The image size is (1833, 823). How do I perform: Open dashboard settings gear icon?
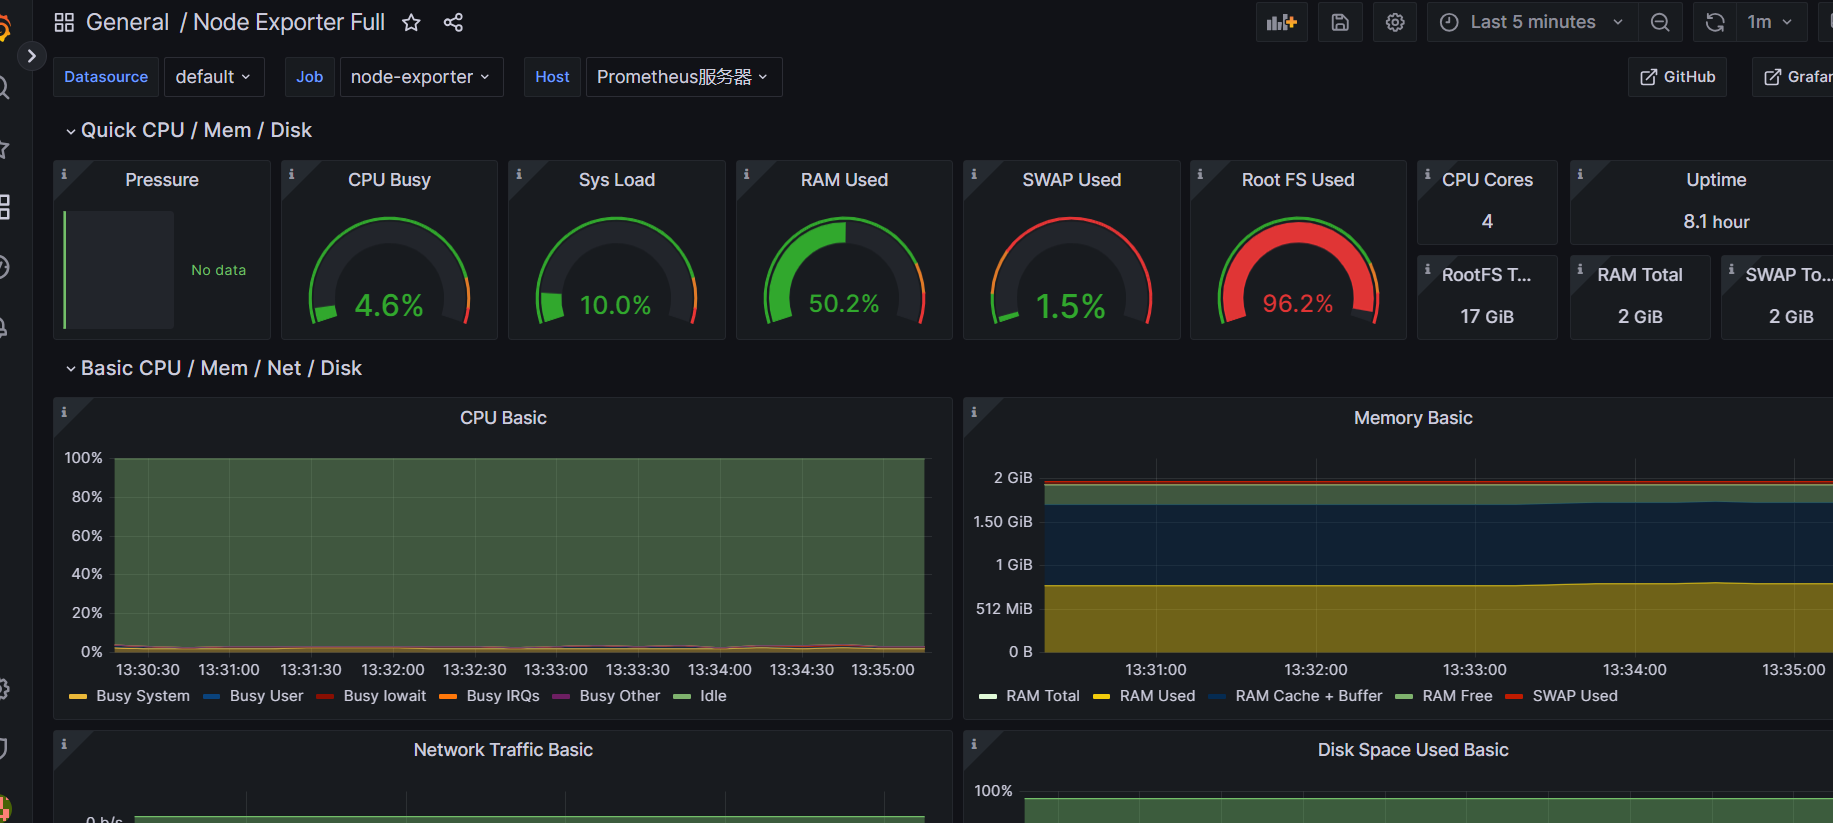coord(1395,22)
